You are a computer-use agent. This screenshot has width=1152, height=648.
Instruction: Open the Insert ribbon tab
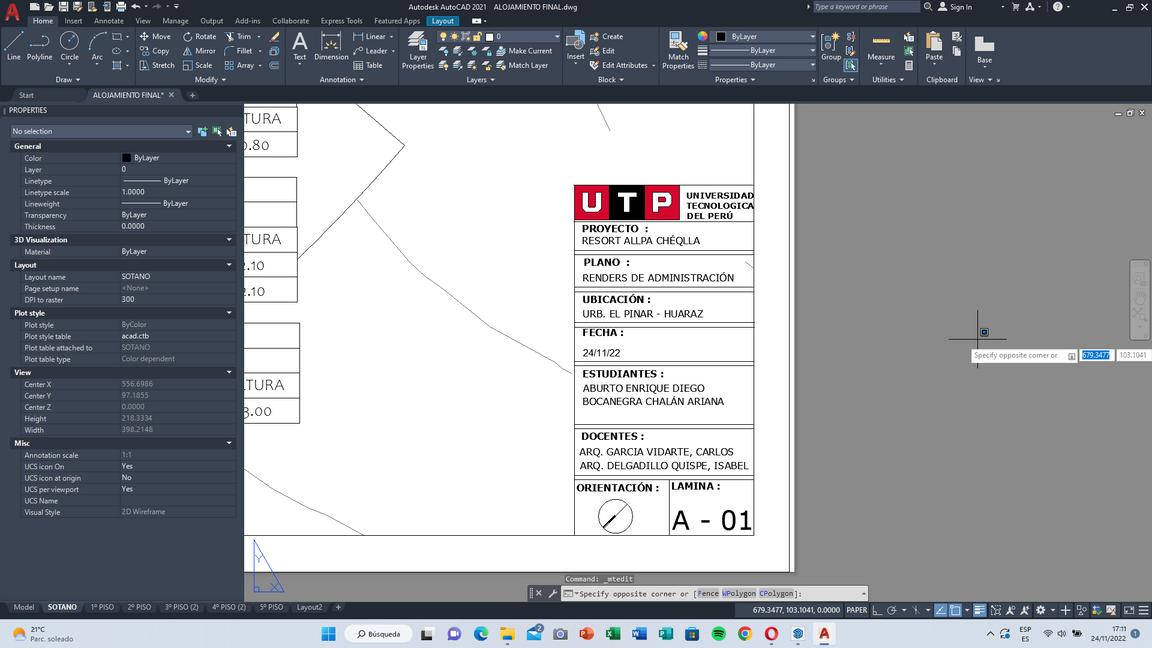(73, 21)
